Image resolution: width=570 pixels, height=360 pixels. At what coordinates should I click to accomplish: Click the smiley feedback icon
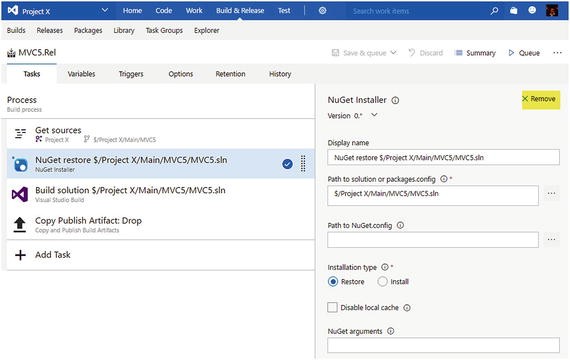[x=532, y=10]
